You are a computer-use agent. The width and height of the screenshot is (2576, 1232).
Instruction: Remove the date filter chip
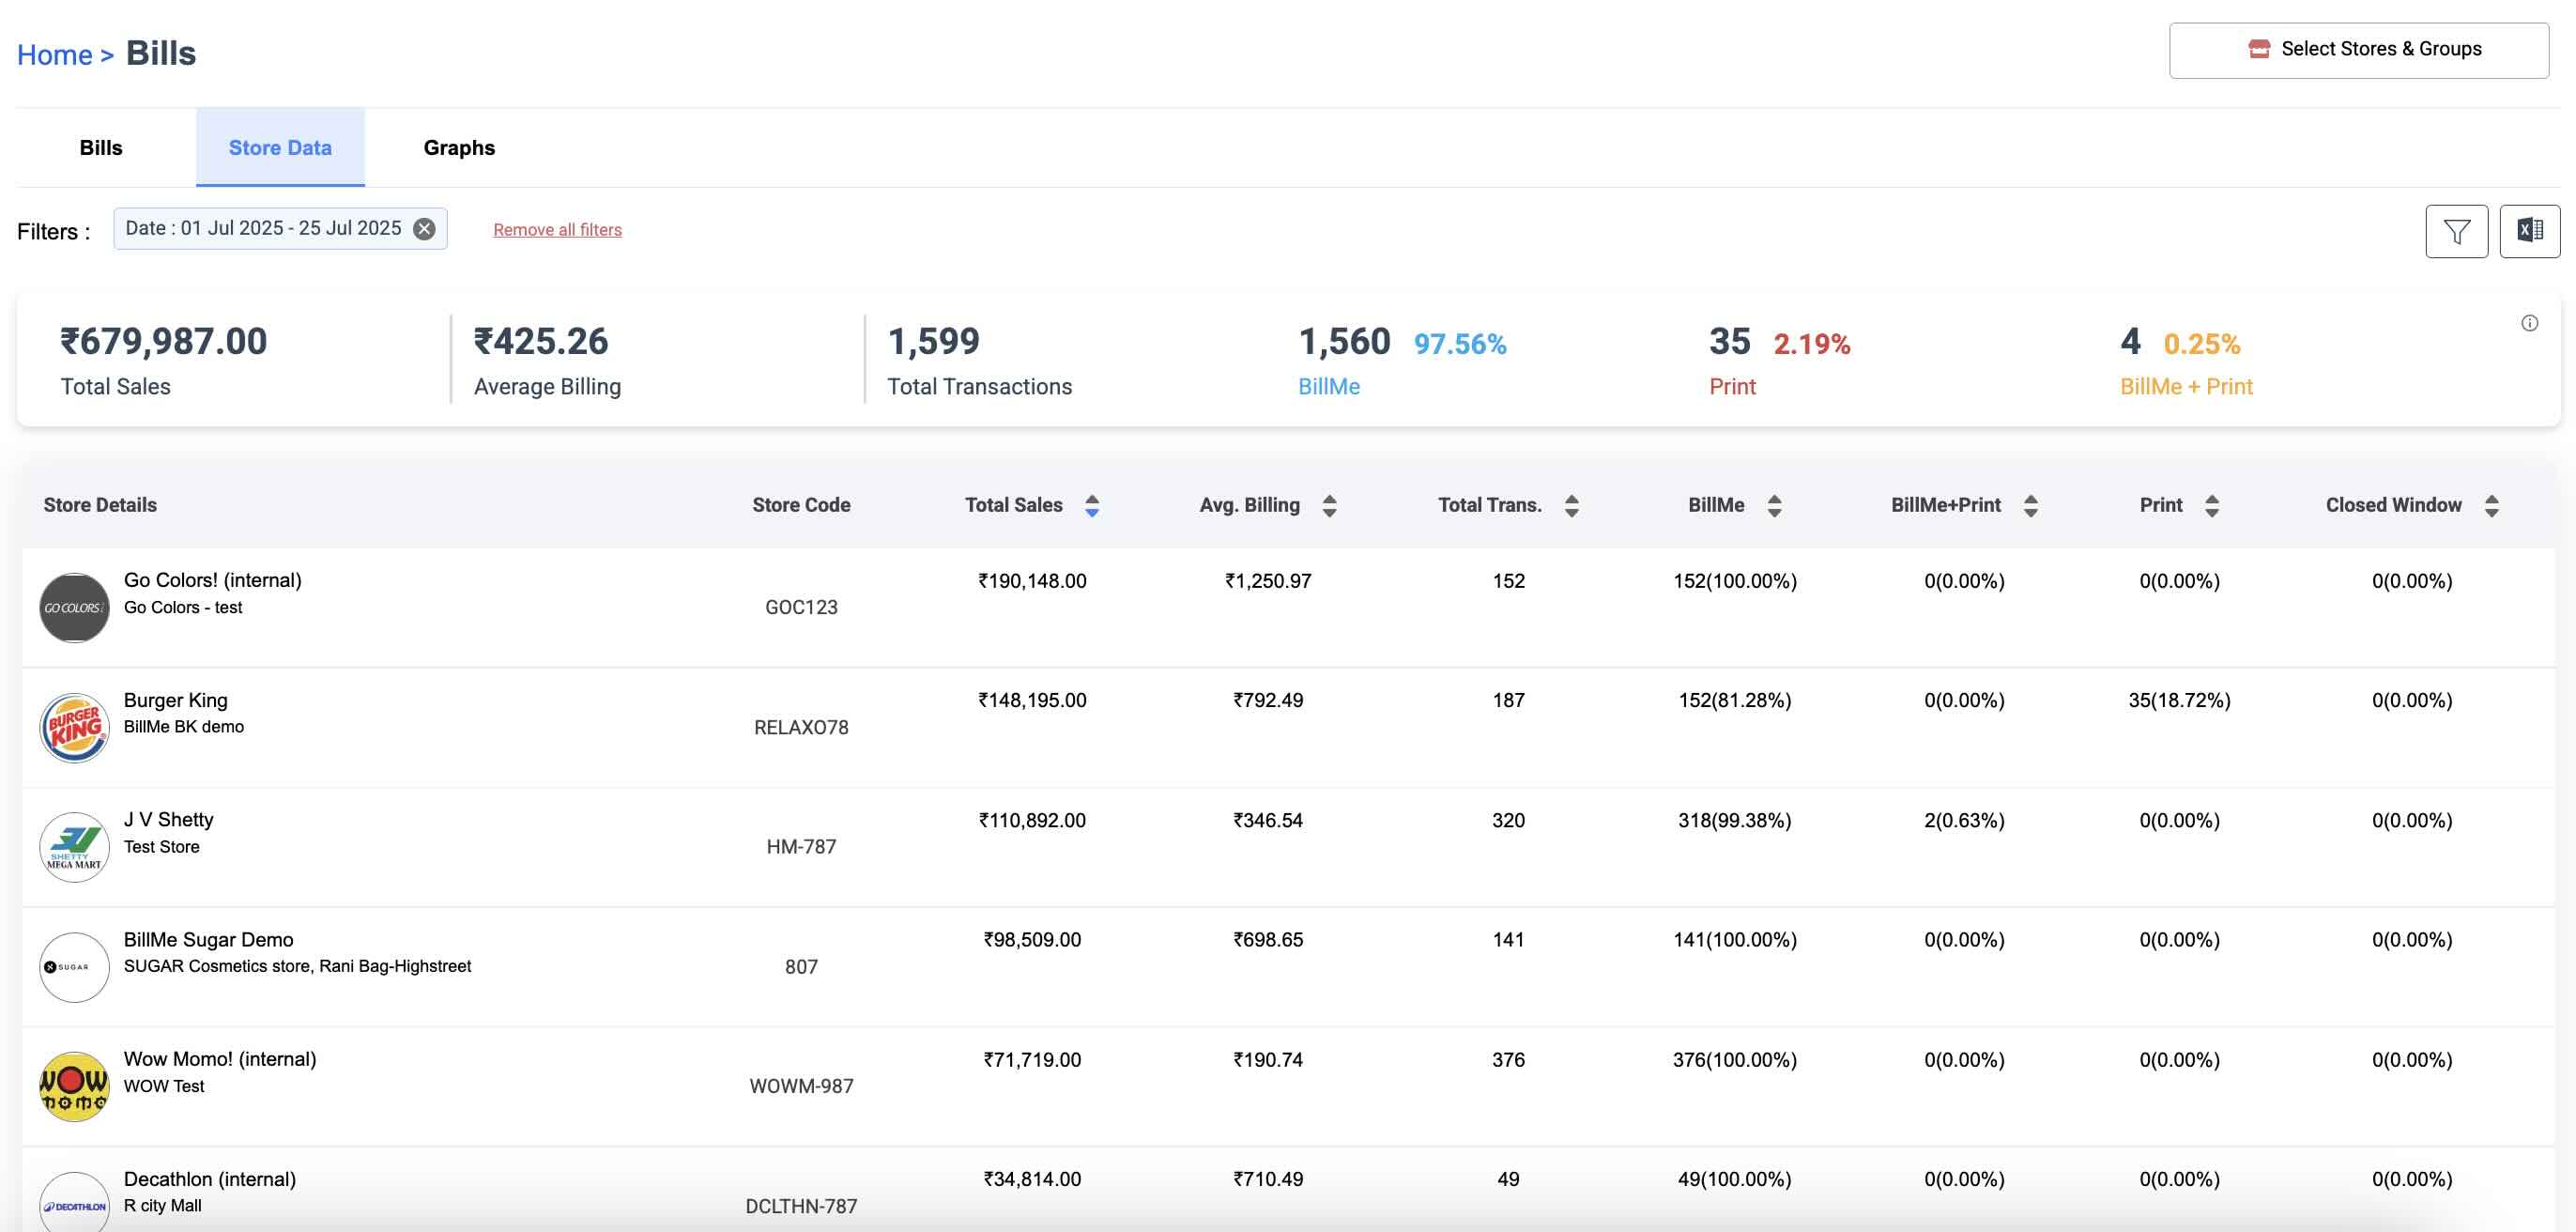pyautogui.click(x=425, y=229)
